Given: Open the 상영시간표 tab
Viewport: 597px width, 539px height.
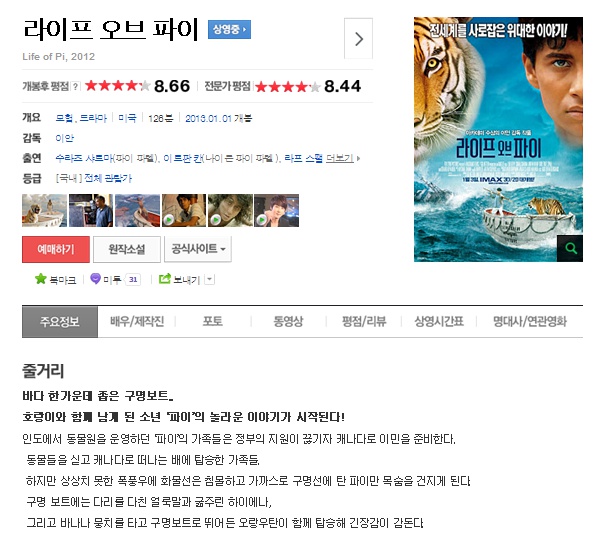Looking at the screenshot, I should [439, 321].
